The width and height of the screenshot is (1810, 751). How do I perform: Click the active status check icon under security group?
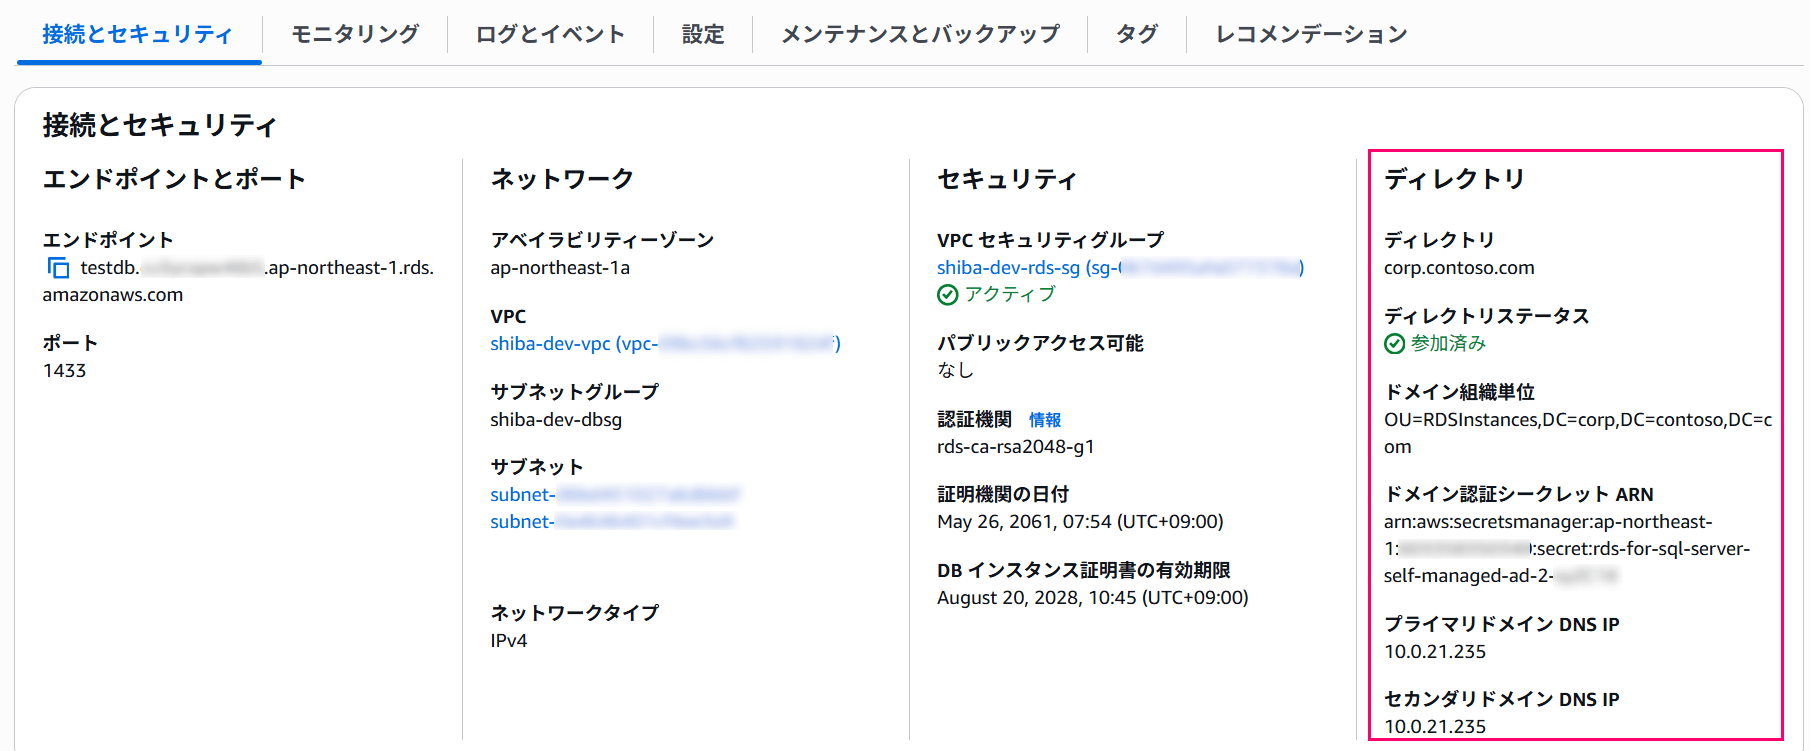click(x=948, y=295)
